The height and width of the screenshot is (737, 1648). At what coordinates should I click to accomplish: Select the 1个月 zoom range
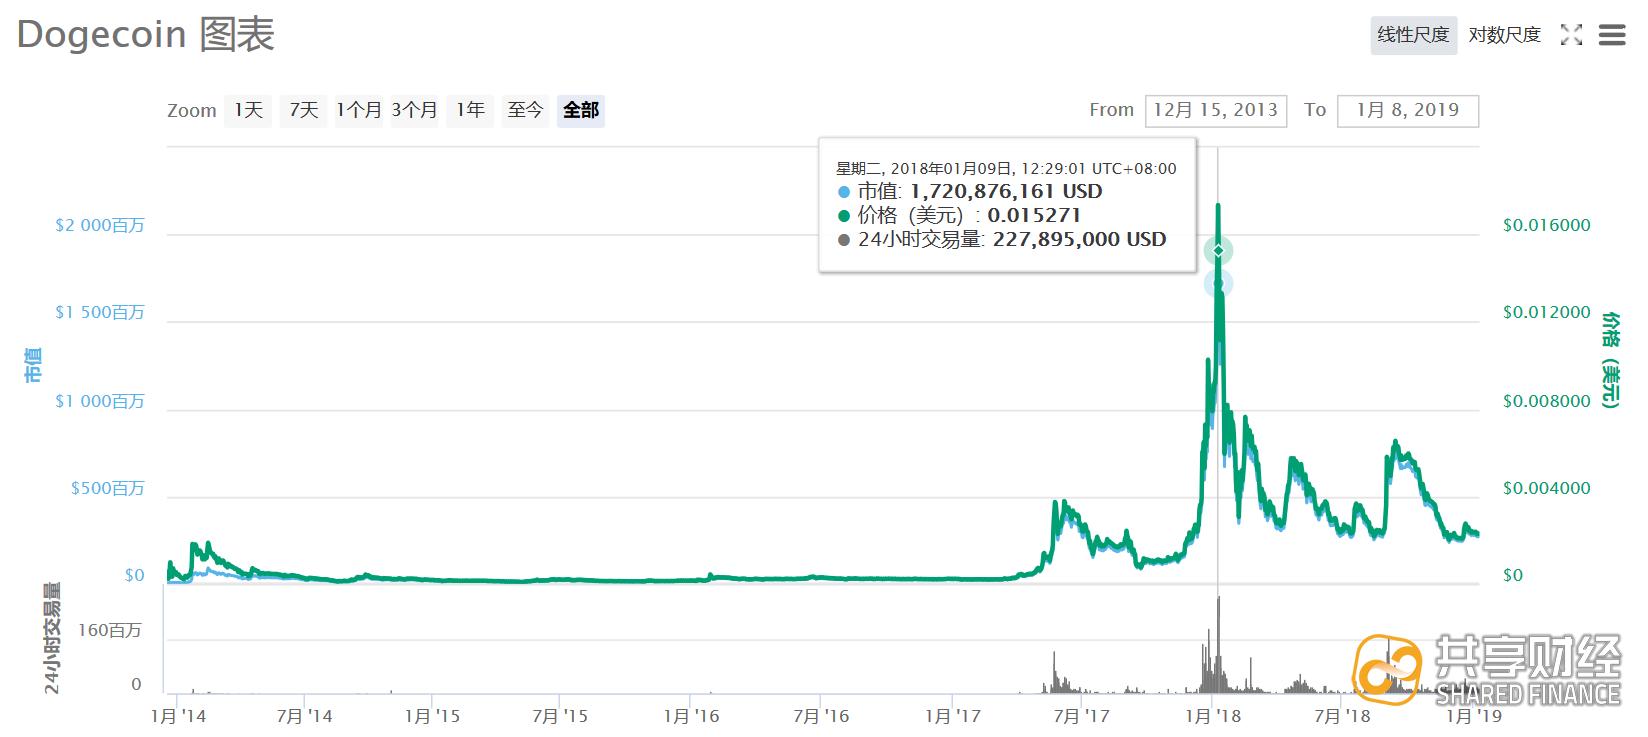[x=358, y=110]
